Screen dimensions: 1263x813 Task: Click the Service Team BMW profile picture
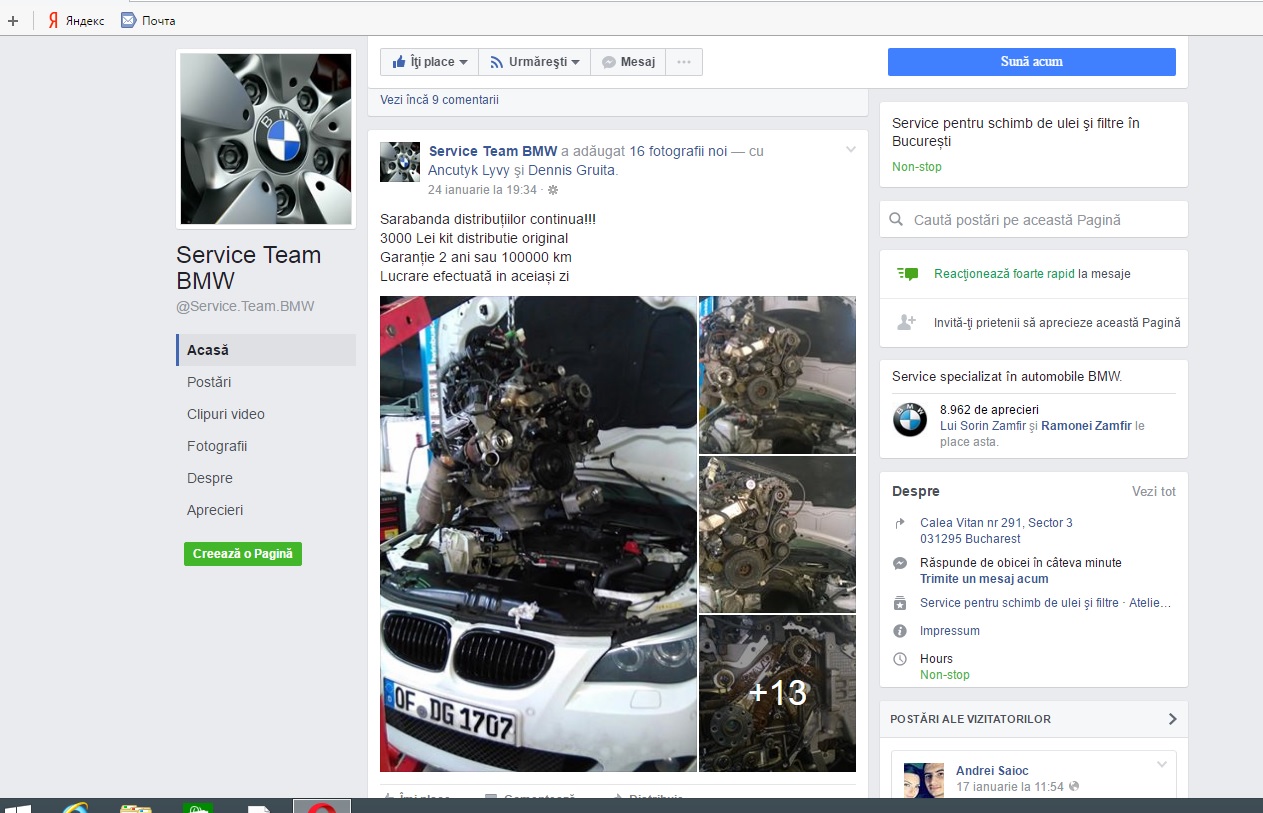(x=266, y=139)
